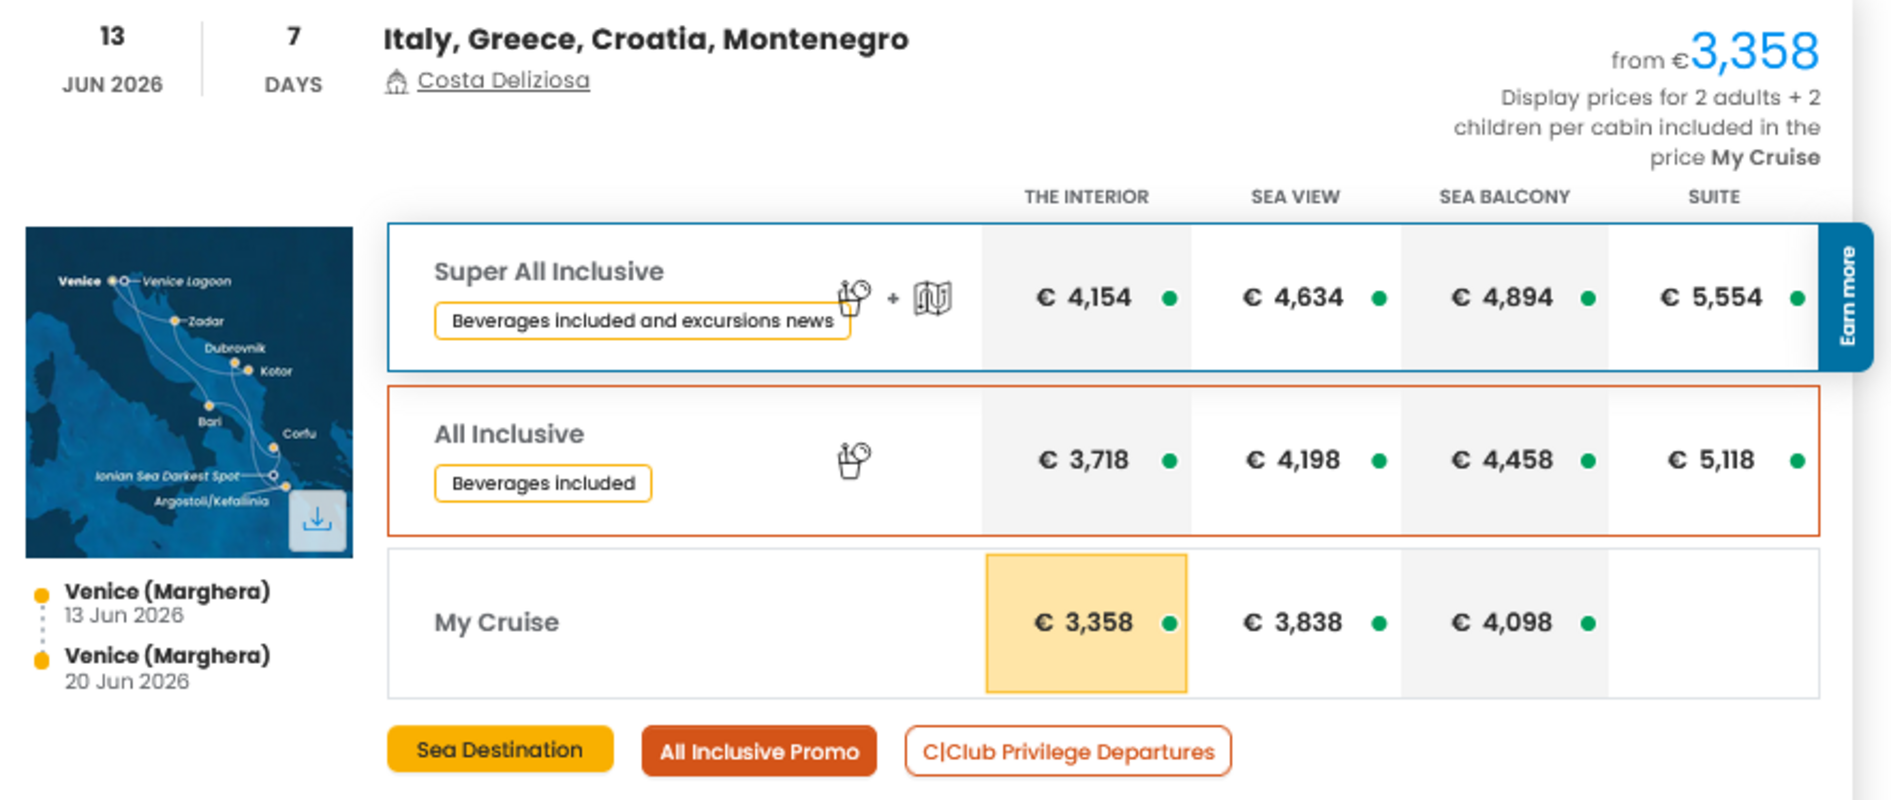Pick Super All Inclusive sea balcony € 4,894

[x=1503, y=298]
